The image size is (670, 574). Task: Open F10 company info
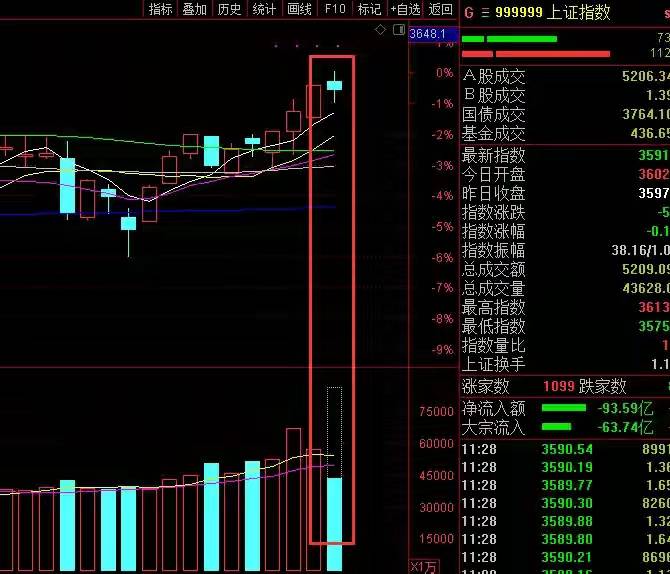(335, 9)
